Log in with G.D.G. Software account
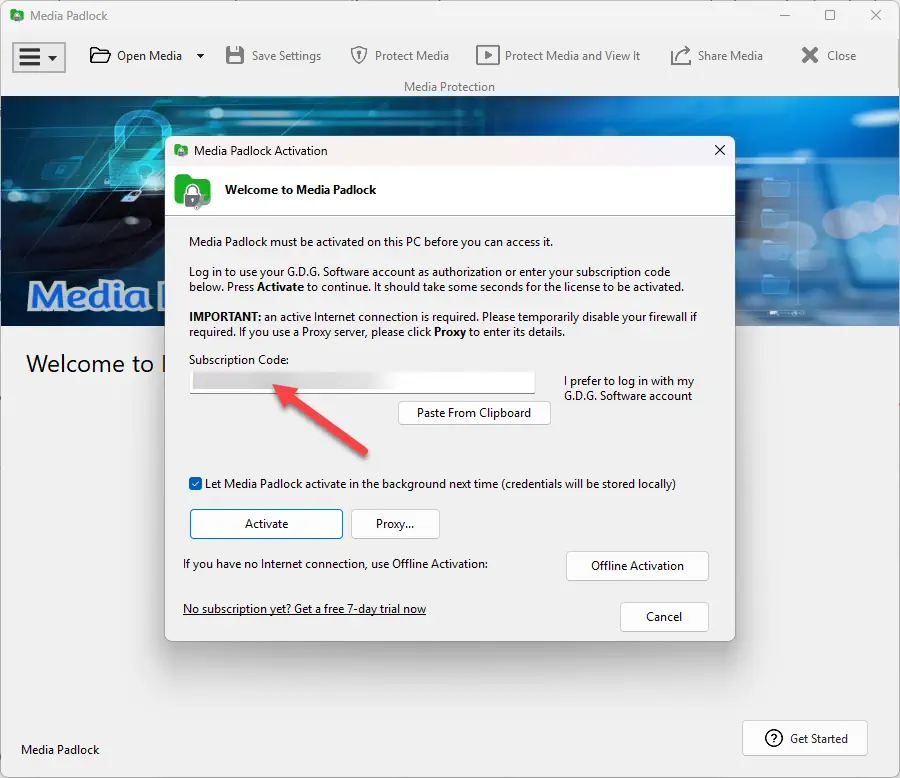 tap(627, 388)
